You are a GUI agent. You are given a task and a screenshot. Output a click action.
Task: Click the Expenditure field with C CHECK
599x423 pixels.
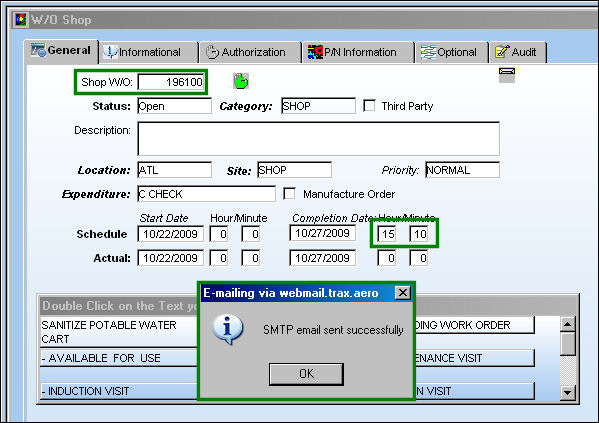click(x=206, y=194)
